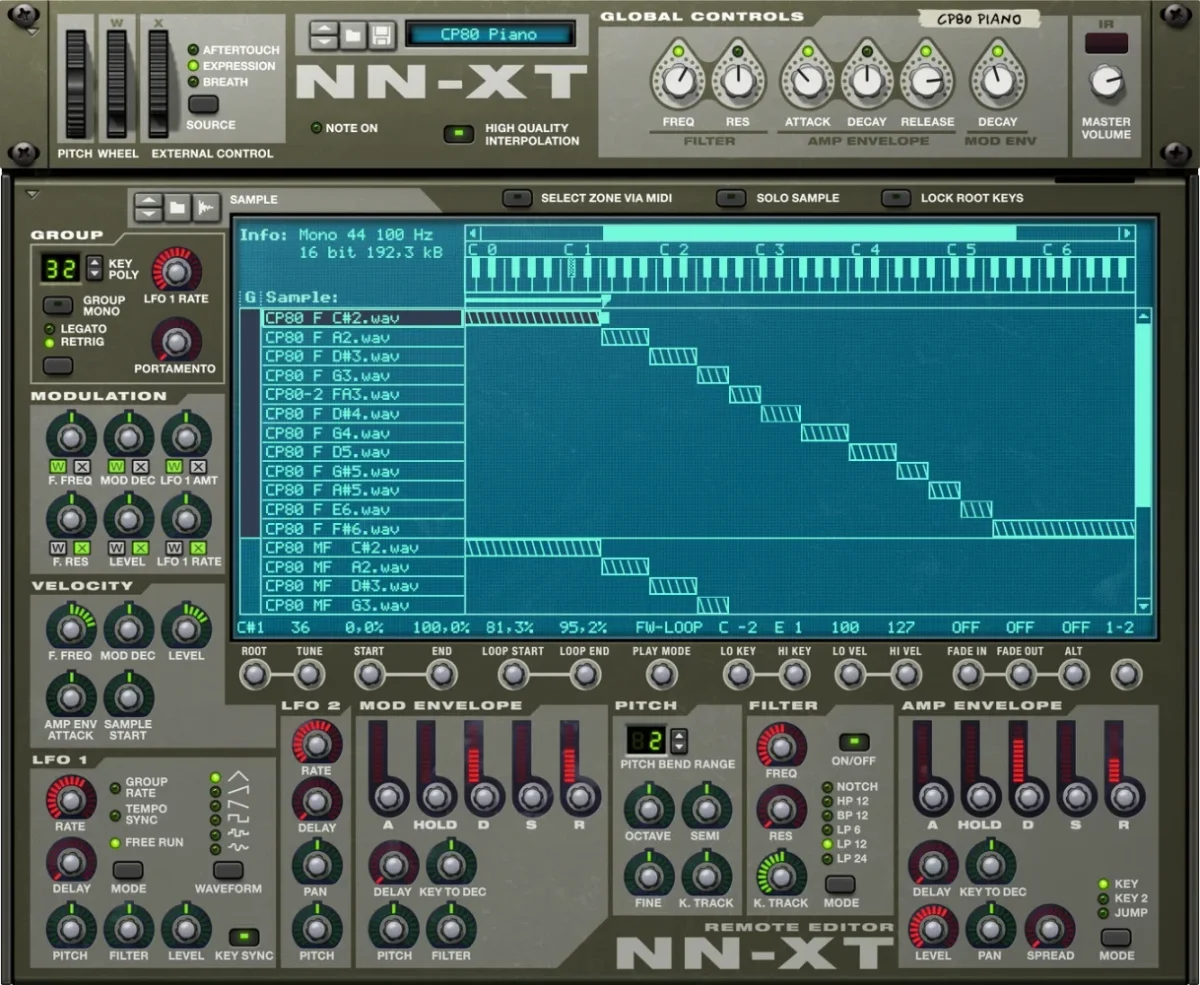Screen dimensions: 1200x985
Task: Click the amp envelope LEVEL knob
Action: [x=933, y=928]
